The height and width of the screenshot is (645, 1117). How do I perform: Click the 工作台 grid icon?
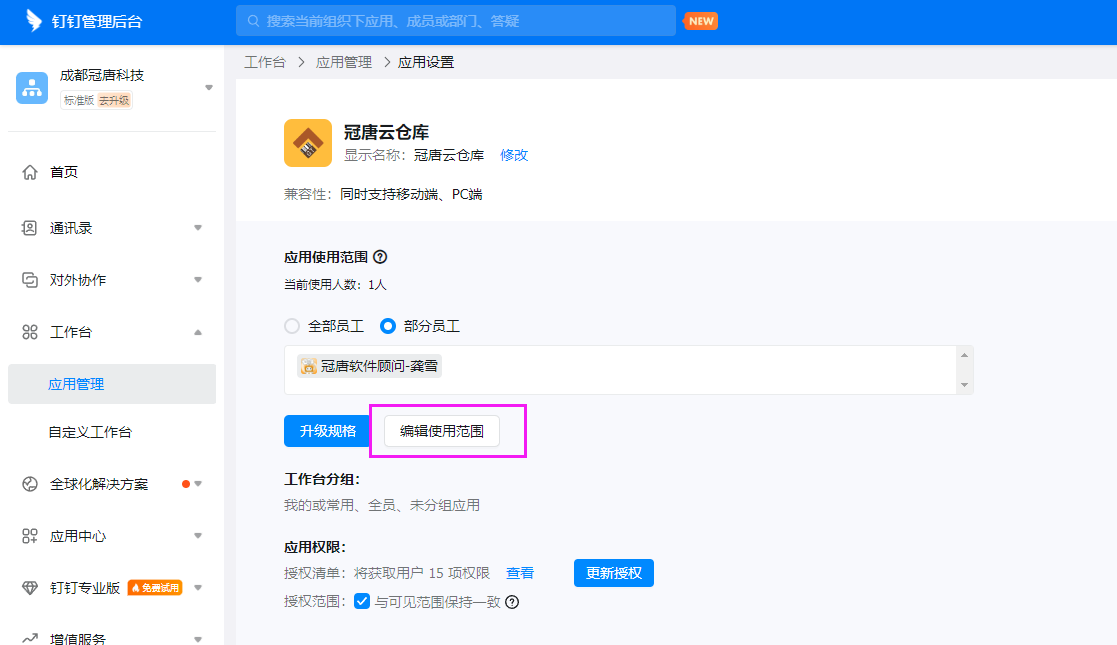(30, 332)
